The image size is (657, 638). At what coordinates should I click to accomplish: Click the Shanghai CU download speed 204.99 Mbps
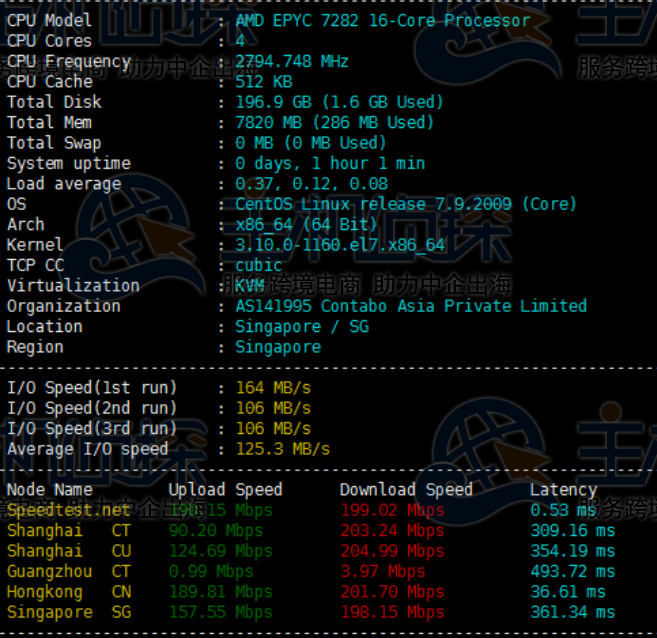pyautogui.click(x=392, y=551)
